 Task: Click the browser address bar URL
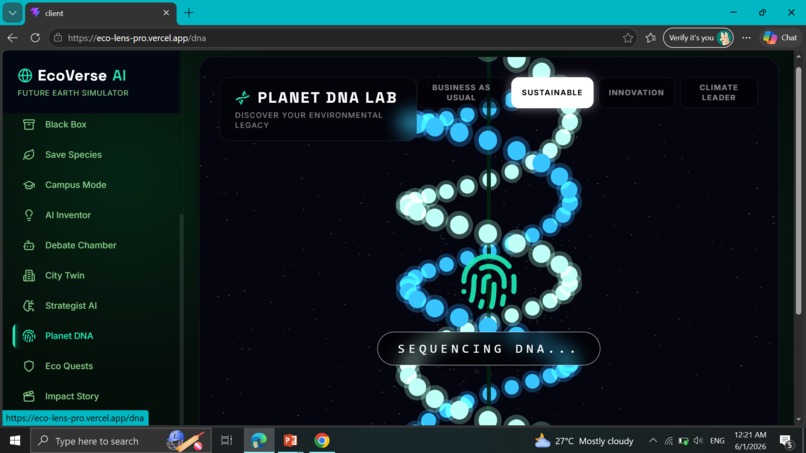pyautogui.click(x=137, y=38)
